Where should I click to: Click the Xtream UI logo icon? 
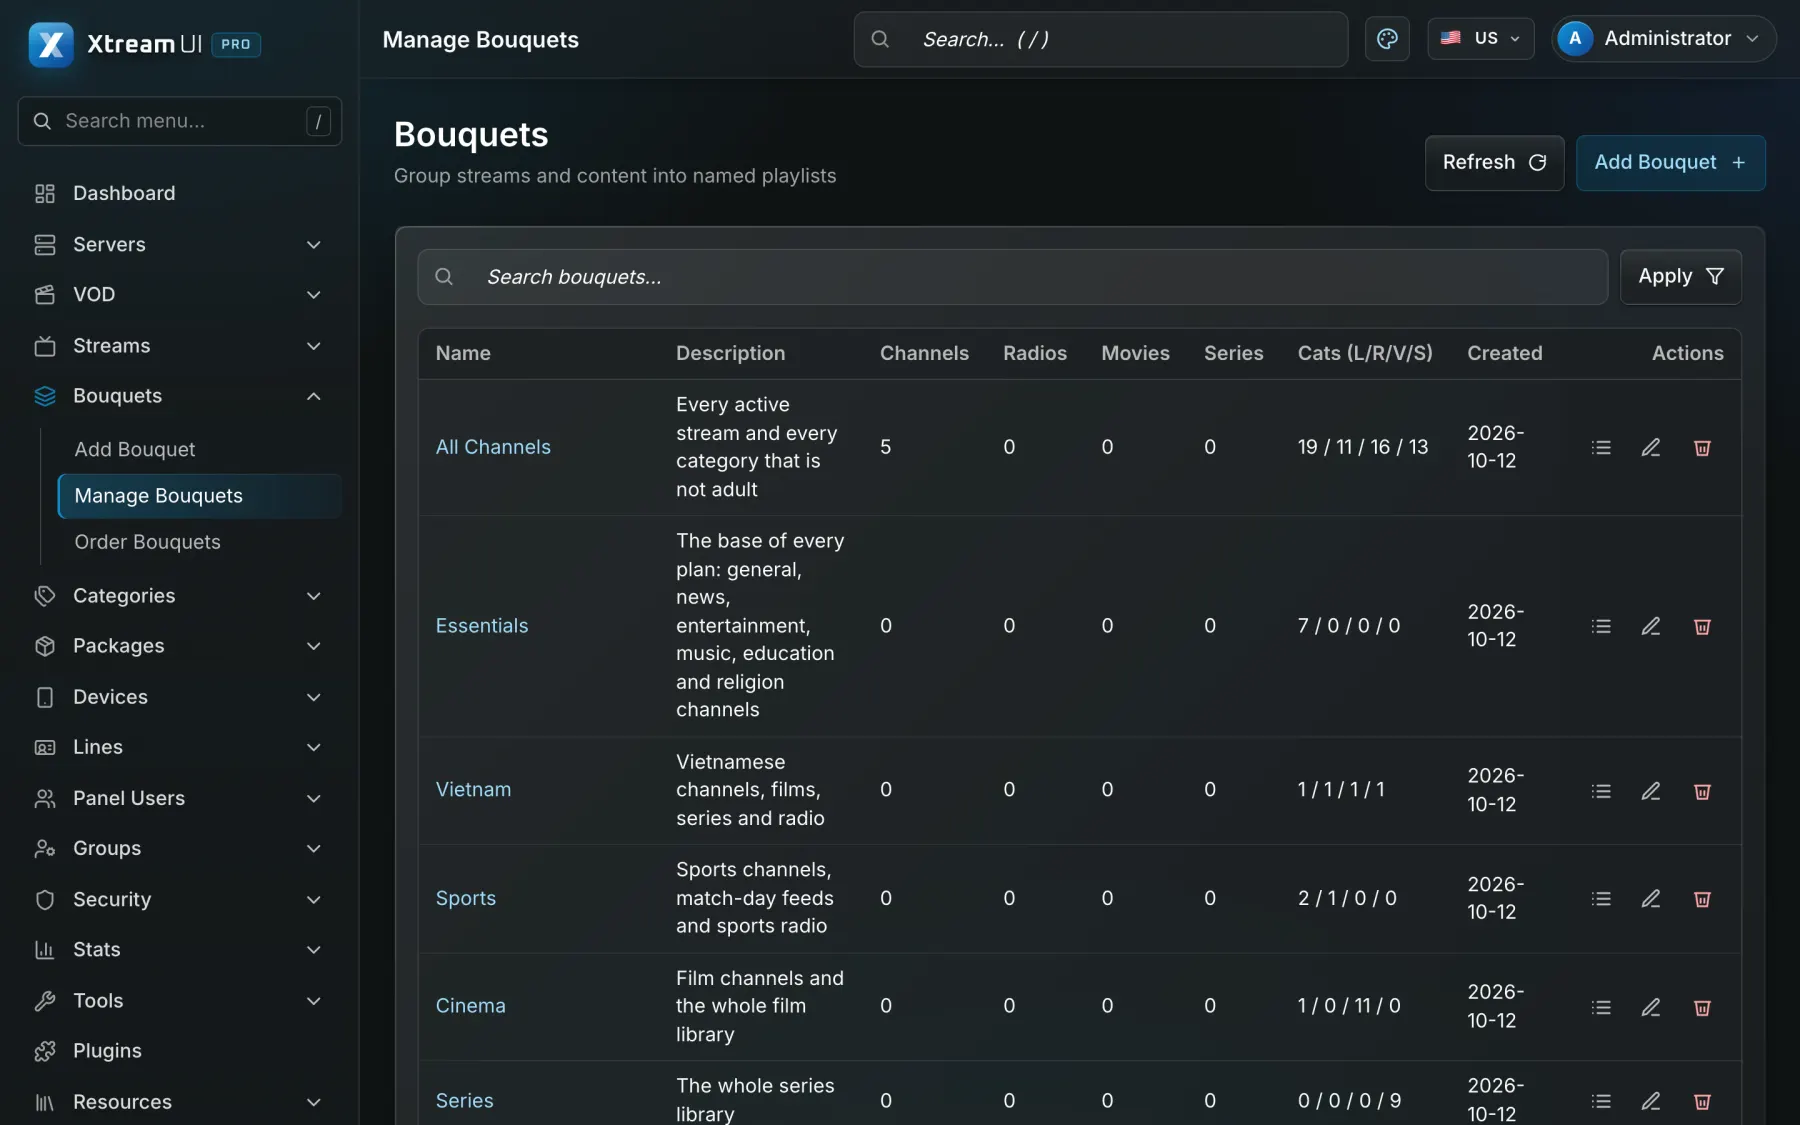coord(51,44)
